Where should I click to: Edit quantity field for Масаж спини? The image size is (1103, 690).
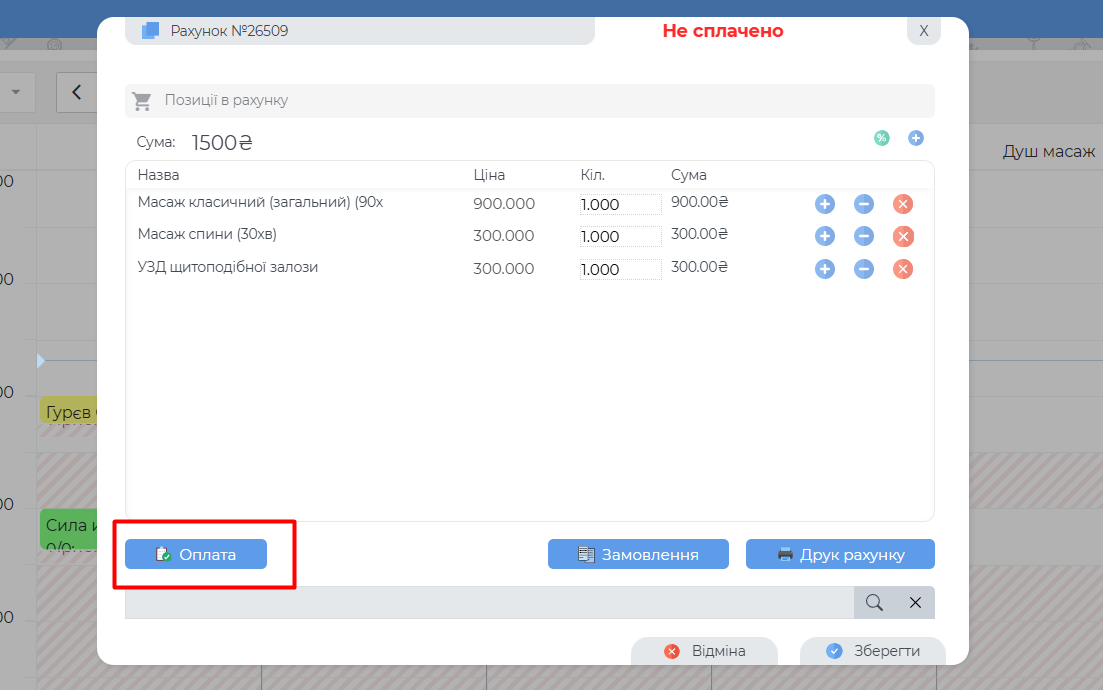tap(620, 237)
